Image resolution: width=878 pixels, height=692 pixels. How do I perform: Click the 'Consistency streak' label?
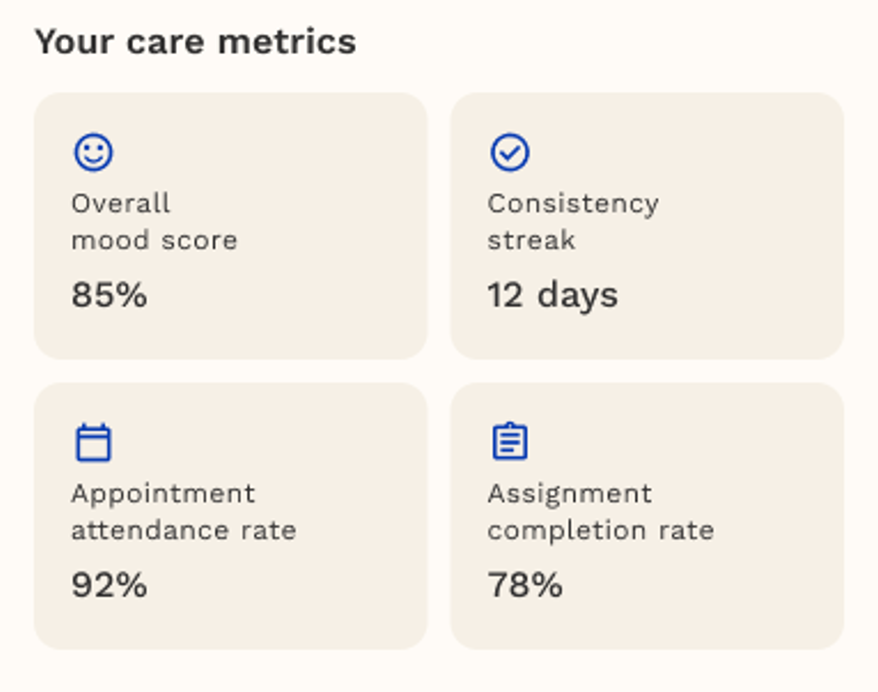(573, 222)
